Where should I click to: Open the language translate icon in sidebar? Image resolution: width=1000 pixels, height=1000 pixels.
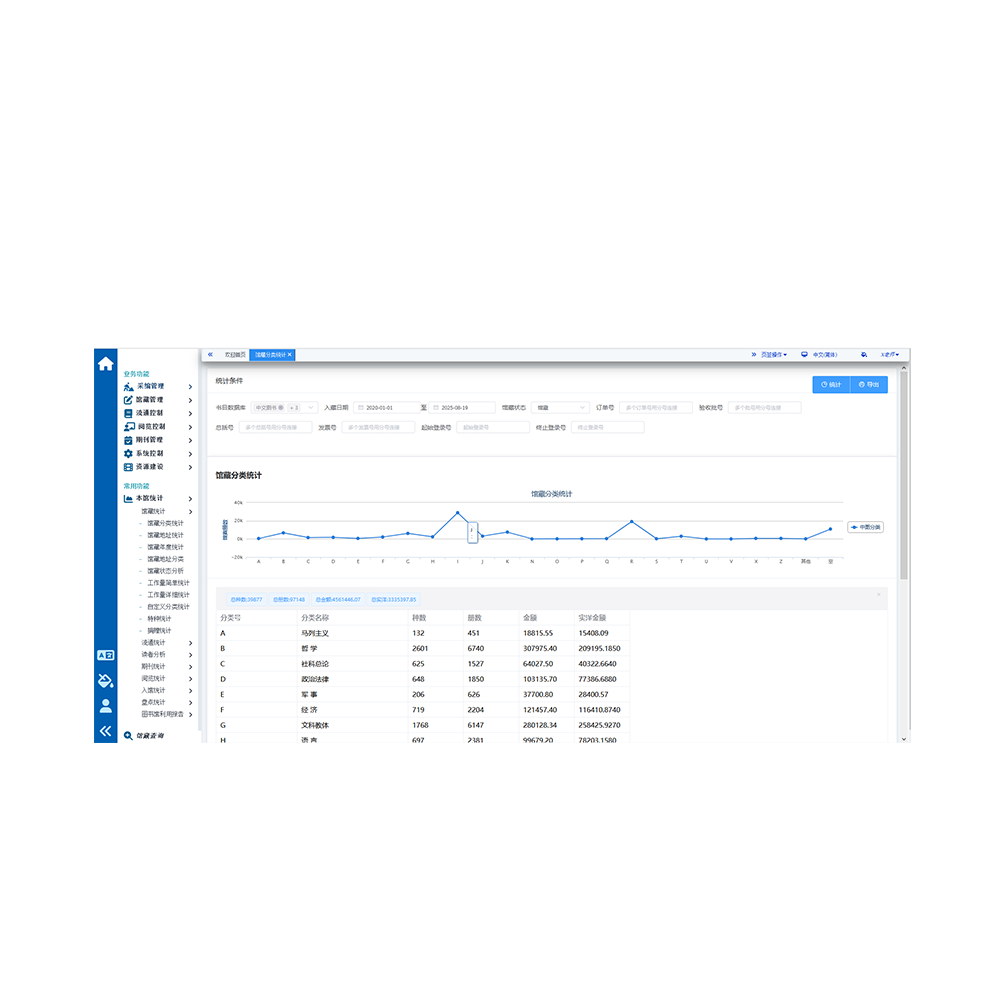(105, 655)
